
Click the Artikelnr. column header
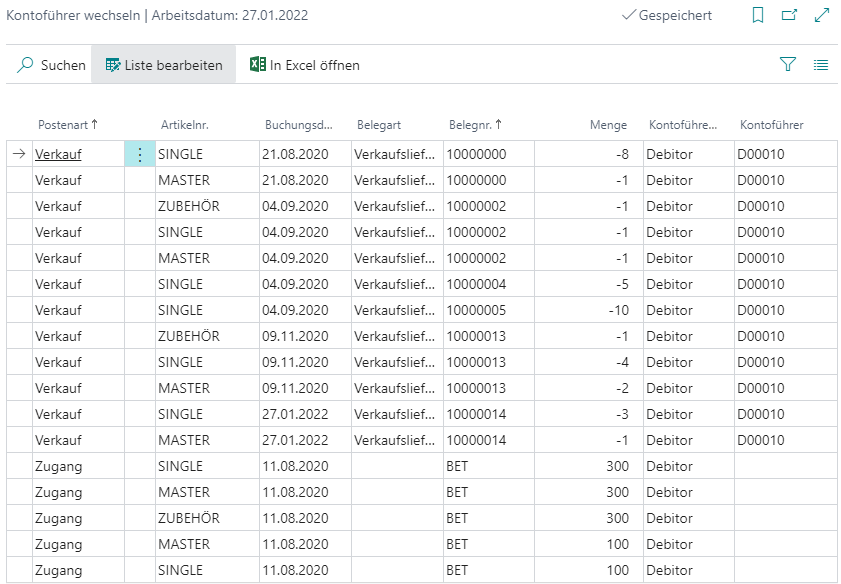coord(184,125)
